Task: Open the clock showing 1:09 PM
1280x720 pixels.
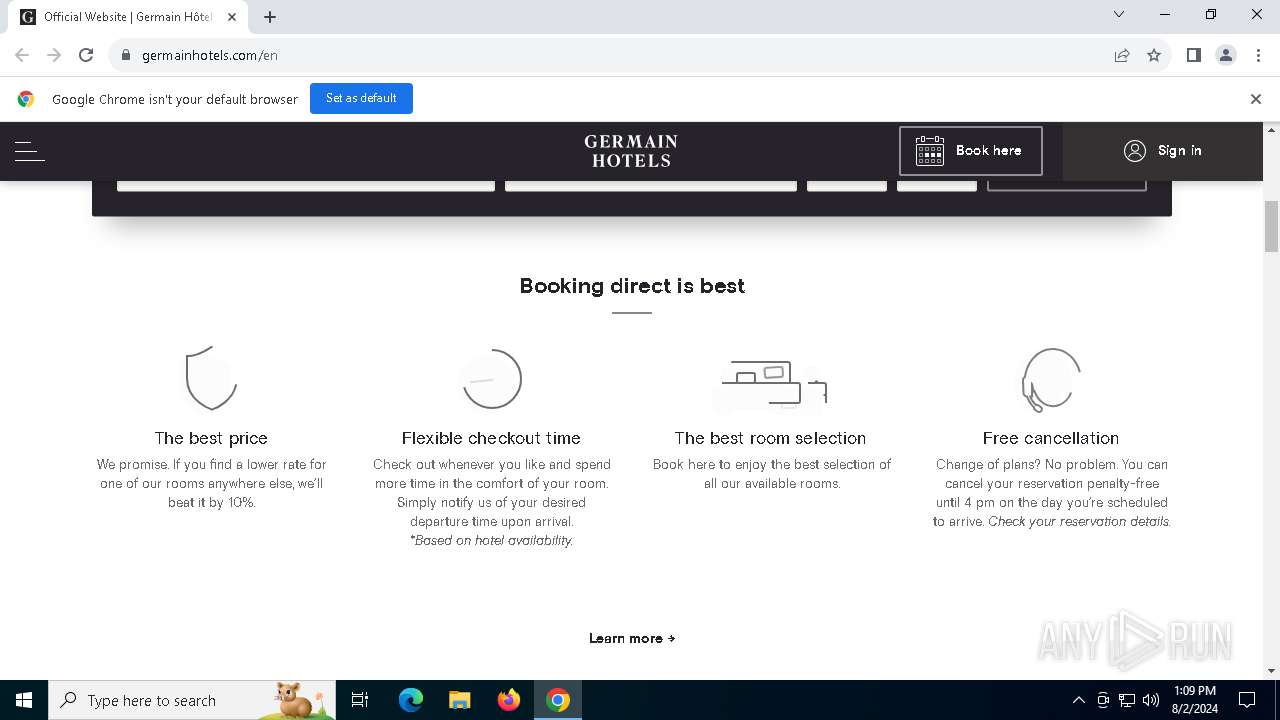Action: 1195,700
